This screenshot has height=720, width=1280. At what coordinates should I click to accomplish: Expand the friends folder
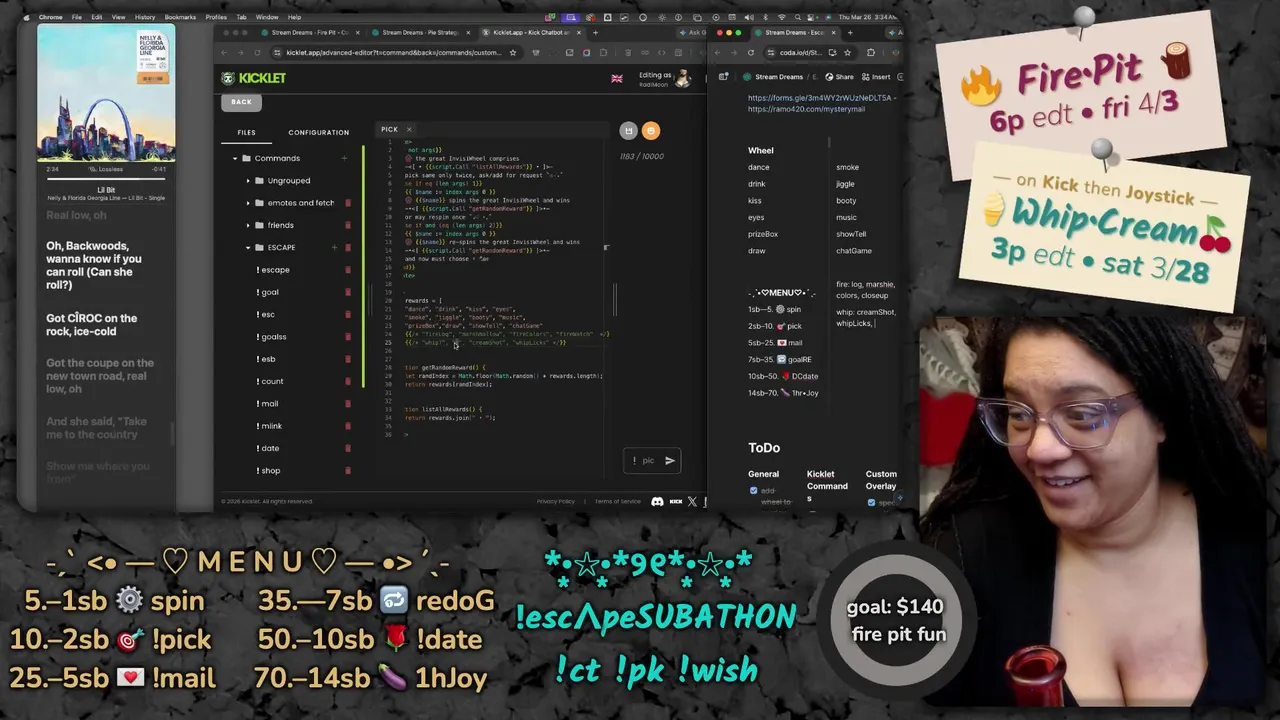pos(248,225)
